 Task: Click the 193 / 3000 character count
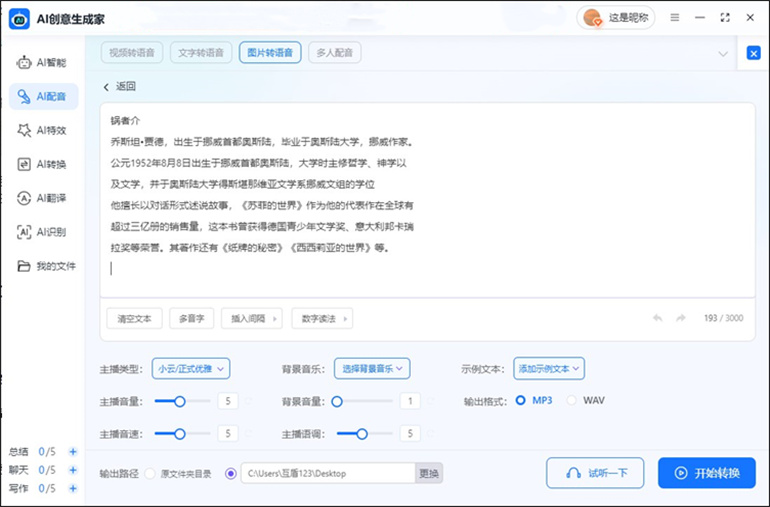pos(723,318)
